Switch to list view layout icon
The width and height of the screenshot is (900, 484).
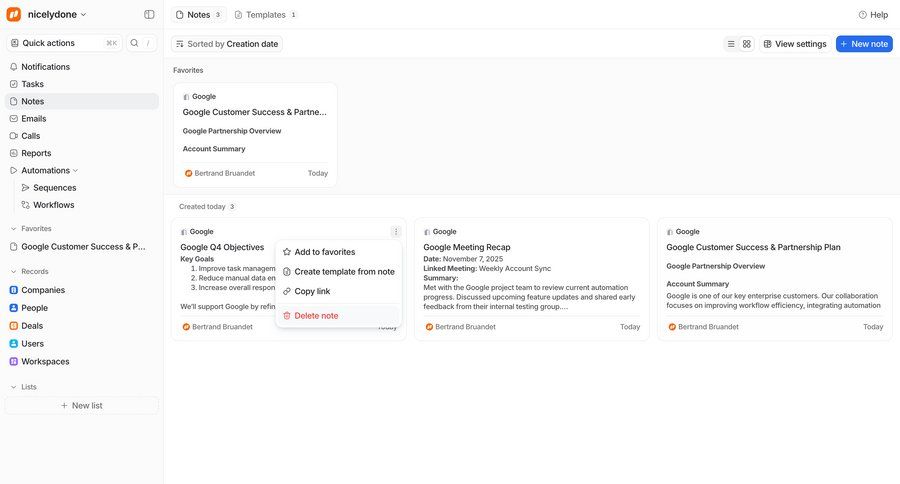[x=731, y=44]
